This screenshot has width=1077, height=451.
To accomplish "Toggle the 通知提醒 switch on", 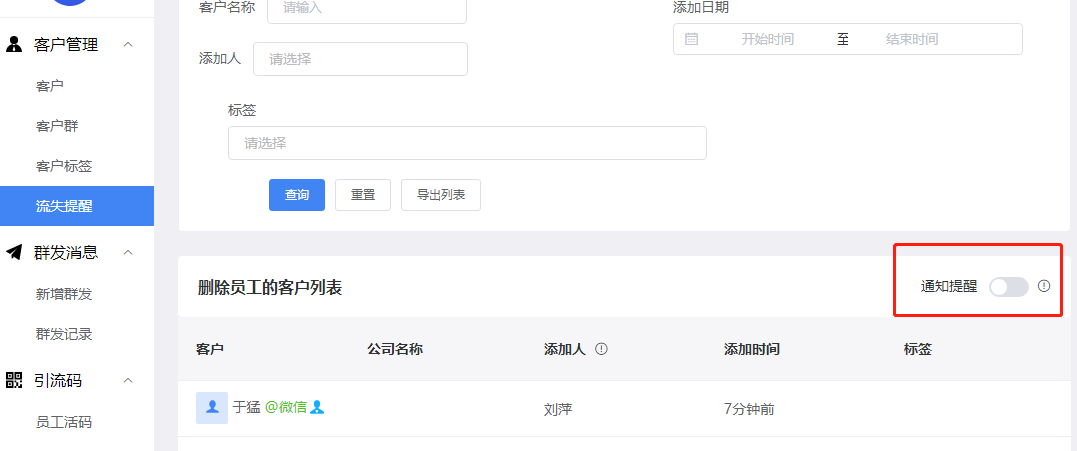I will tap(1008, 287).
